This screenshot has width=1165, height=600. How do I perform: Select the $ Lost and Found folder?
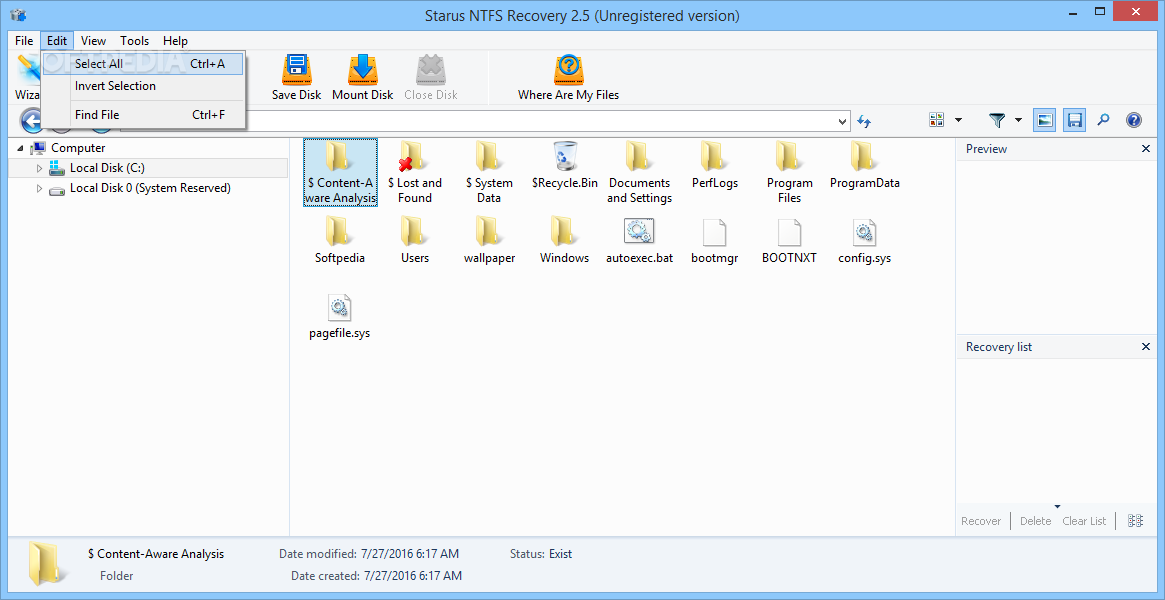point(415,172)
